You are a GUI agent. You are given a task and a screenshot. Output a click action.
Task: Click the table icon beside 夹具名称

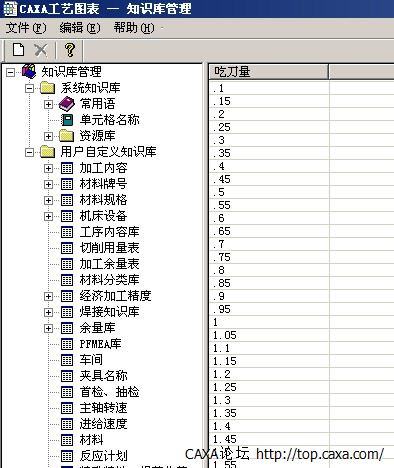tap(67, 376)
